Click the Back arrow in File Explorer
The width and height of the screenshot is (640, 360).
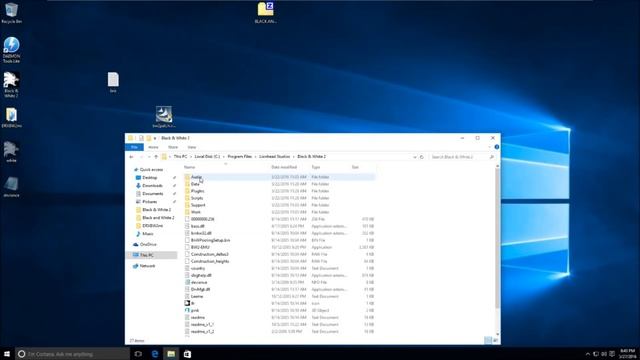[131, 157]
